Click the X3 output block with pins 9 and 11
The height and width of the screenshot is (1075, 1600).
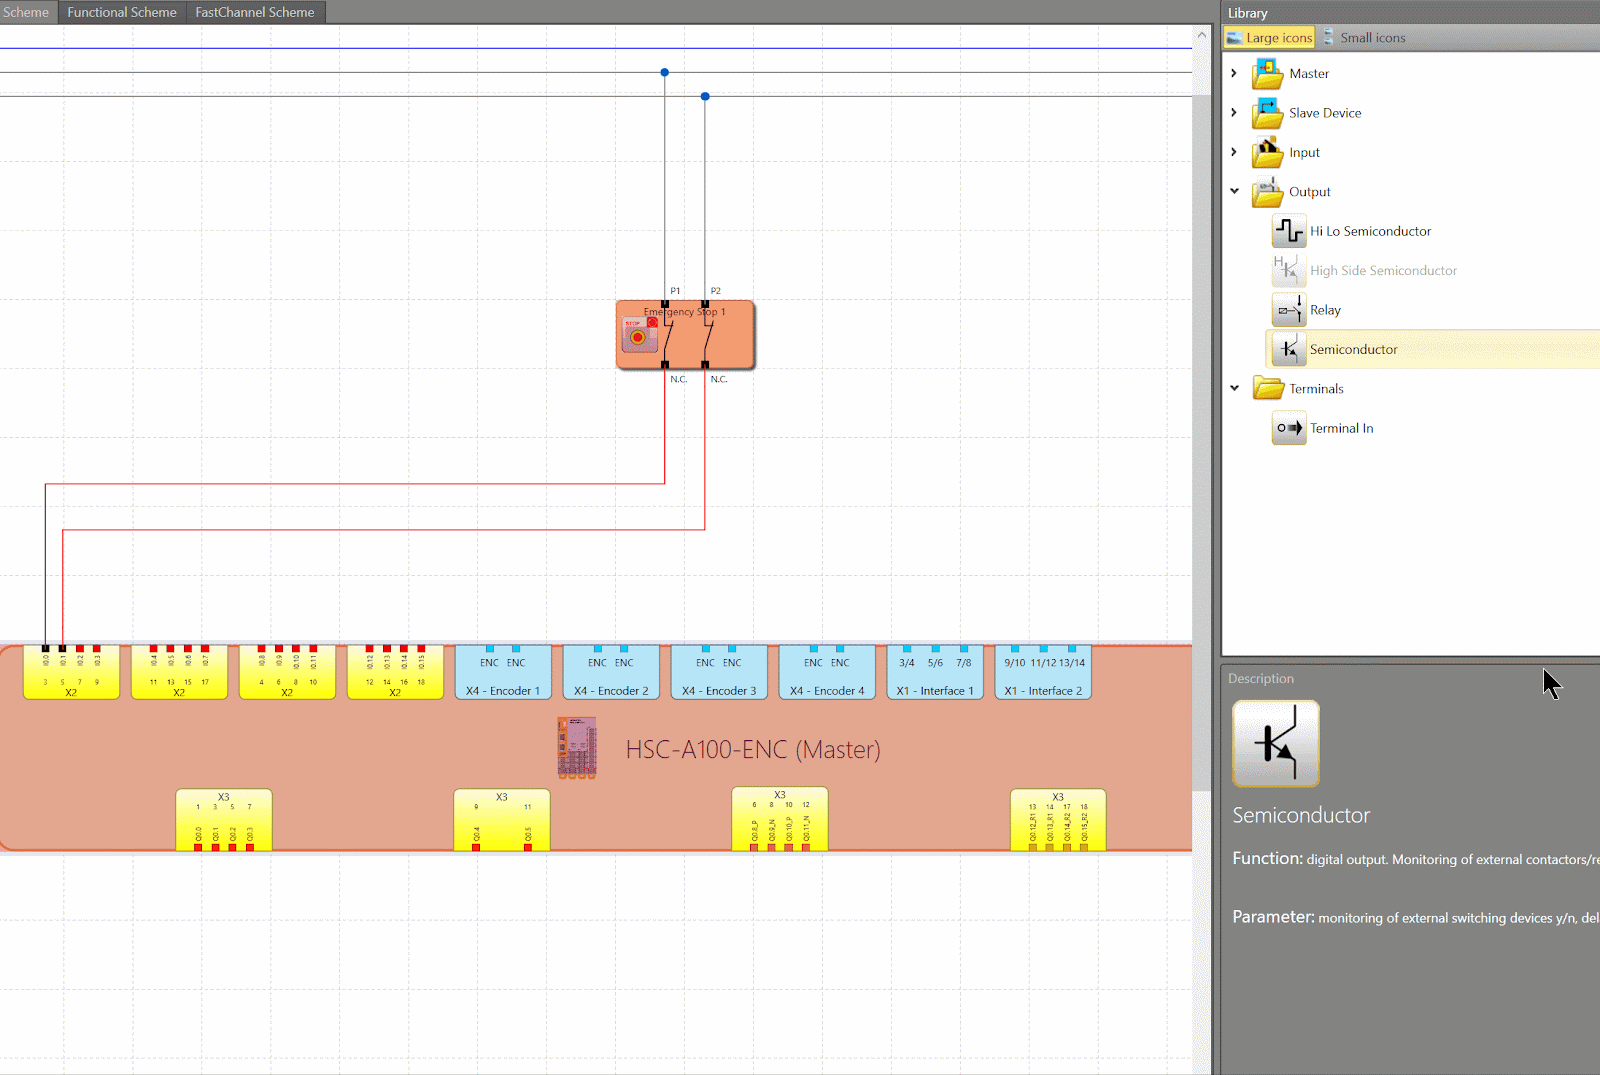point(502,820)
